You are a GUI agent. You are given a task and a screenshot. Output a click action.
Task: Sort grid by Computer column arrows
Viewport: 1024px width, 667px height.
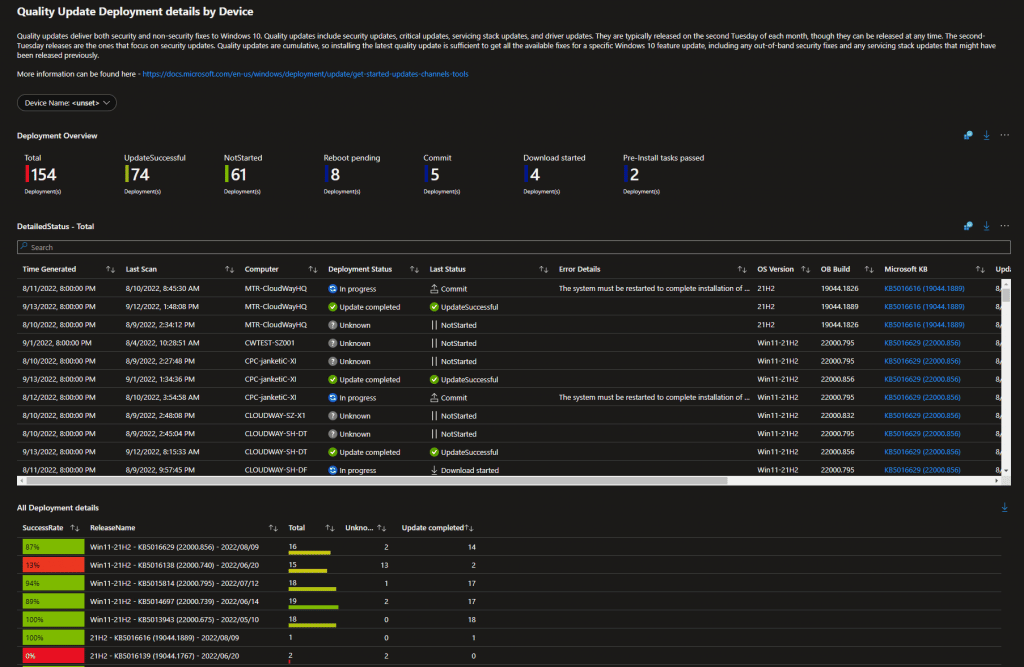click(313, 269)
